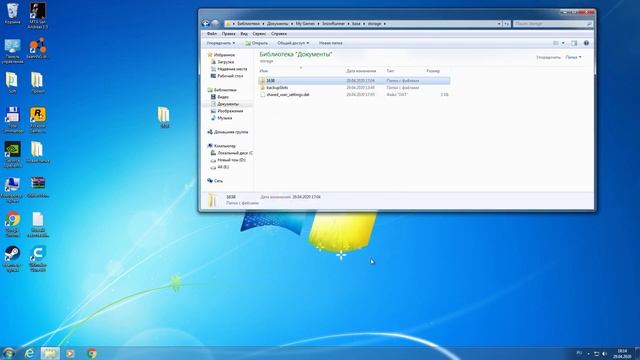Select Избранное in the navigation pane
The width and height of the screenshot is (640, 360).
[224, 55]
